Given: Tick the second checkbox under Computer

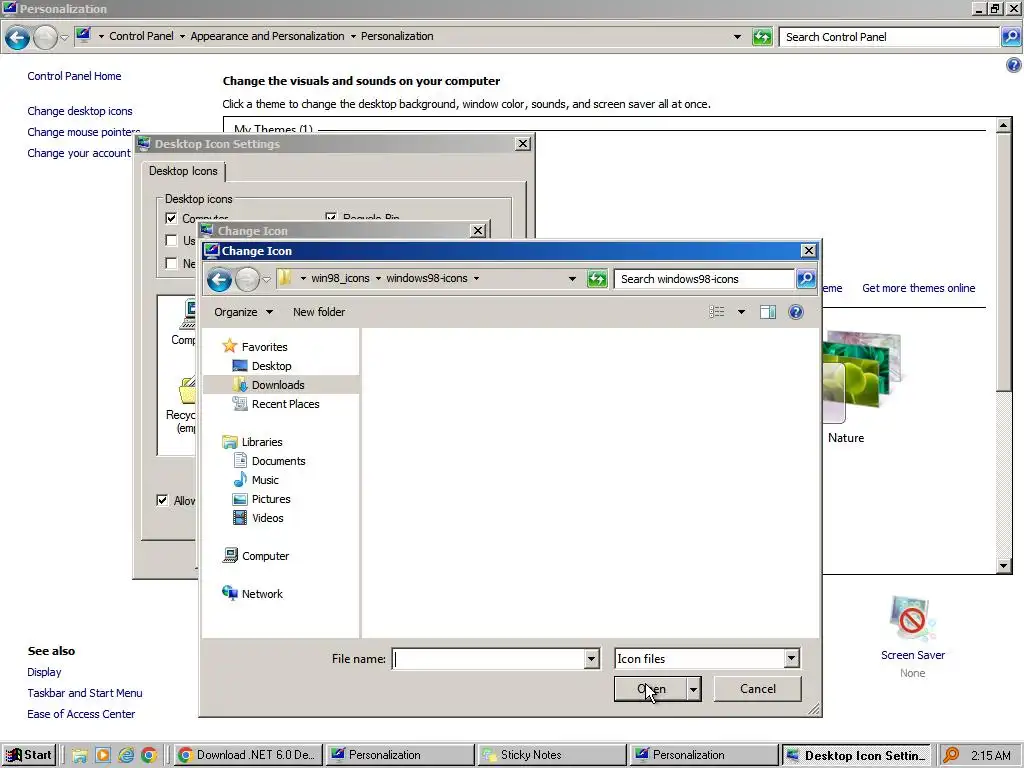Looking at the screenshot, I should (x=171, y=240).
